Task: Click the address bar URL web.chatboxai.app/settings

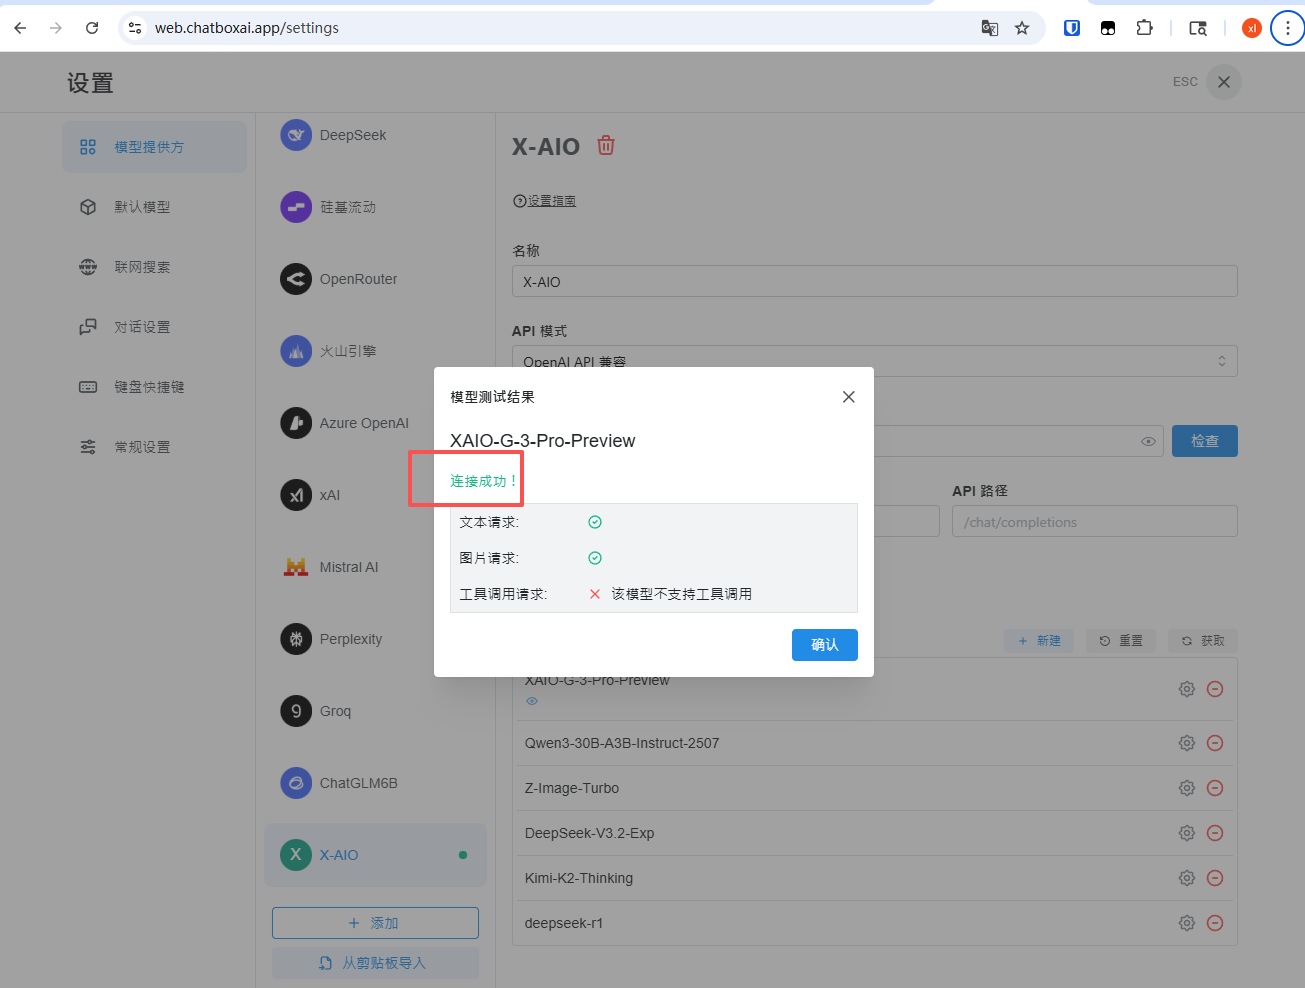Action: click(247, 28)
